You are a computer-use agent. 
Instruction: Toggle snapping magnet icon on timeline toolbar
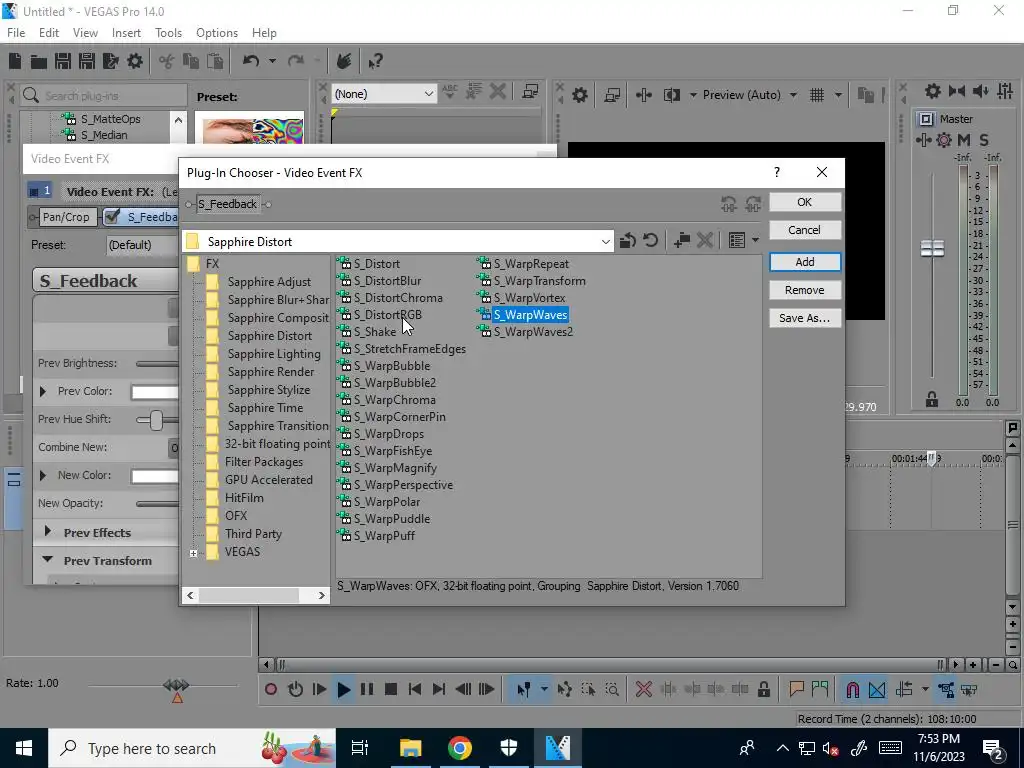[x=852, y=689]
